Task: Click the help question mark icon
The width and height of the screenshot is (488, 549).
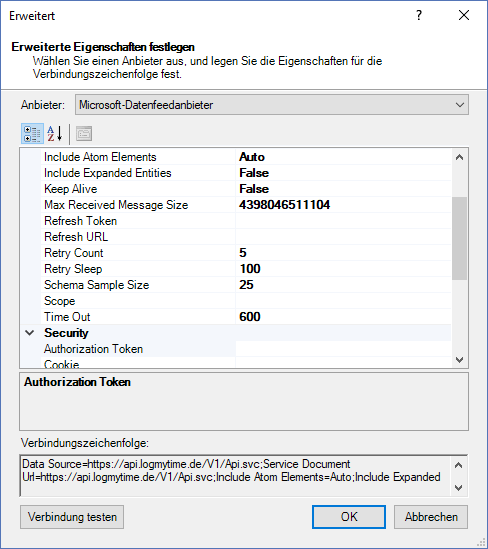Action: pos(419,15)
